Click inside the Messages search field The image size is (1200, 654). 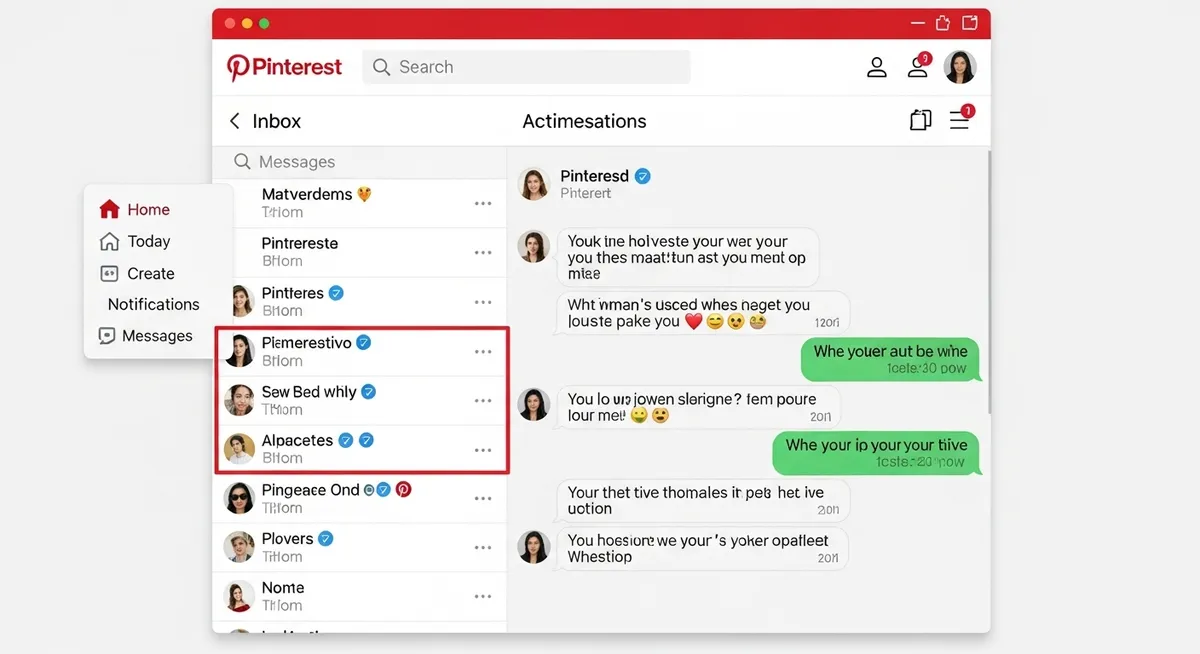(330, 161)
